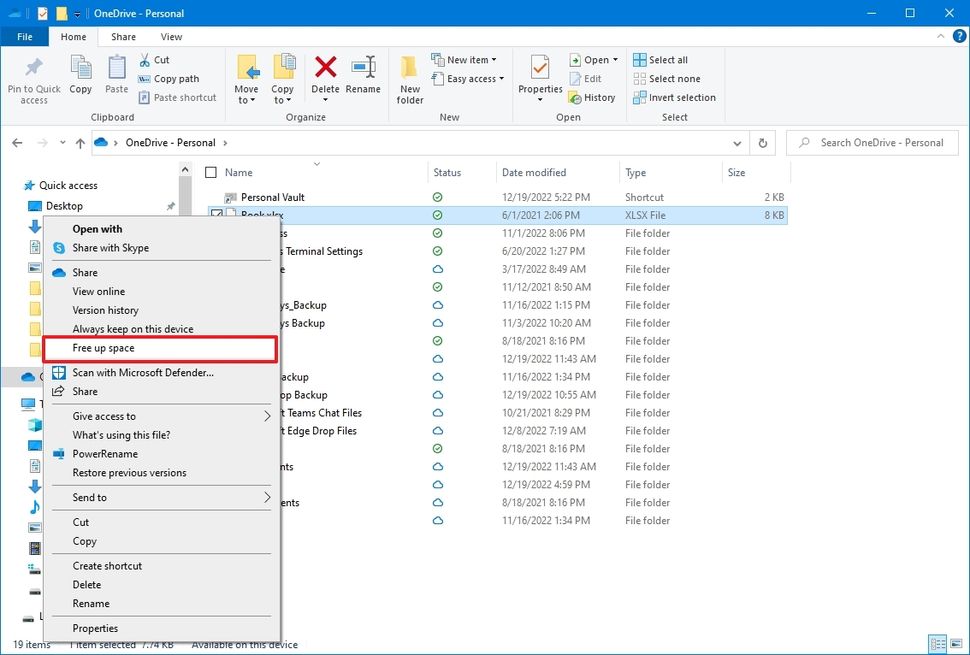This screenshot has height=655, width=970.
Task: Choose Version history from menu
Action: click(x=105, y=310)
